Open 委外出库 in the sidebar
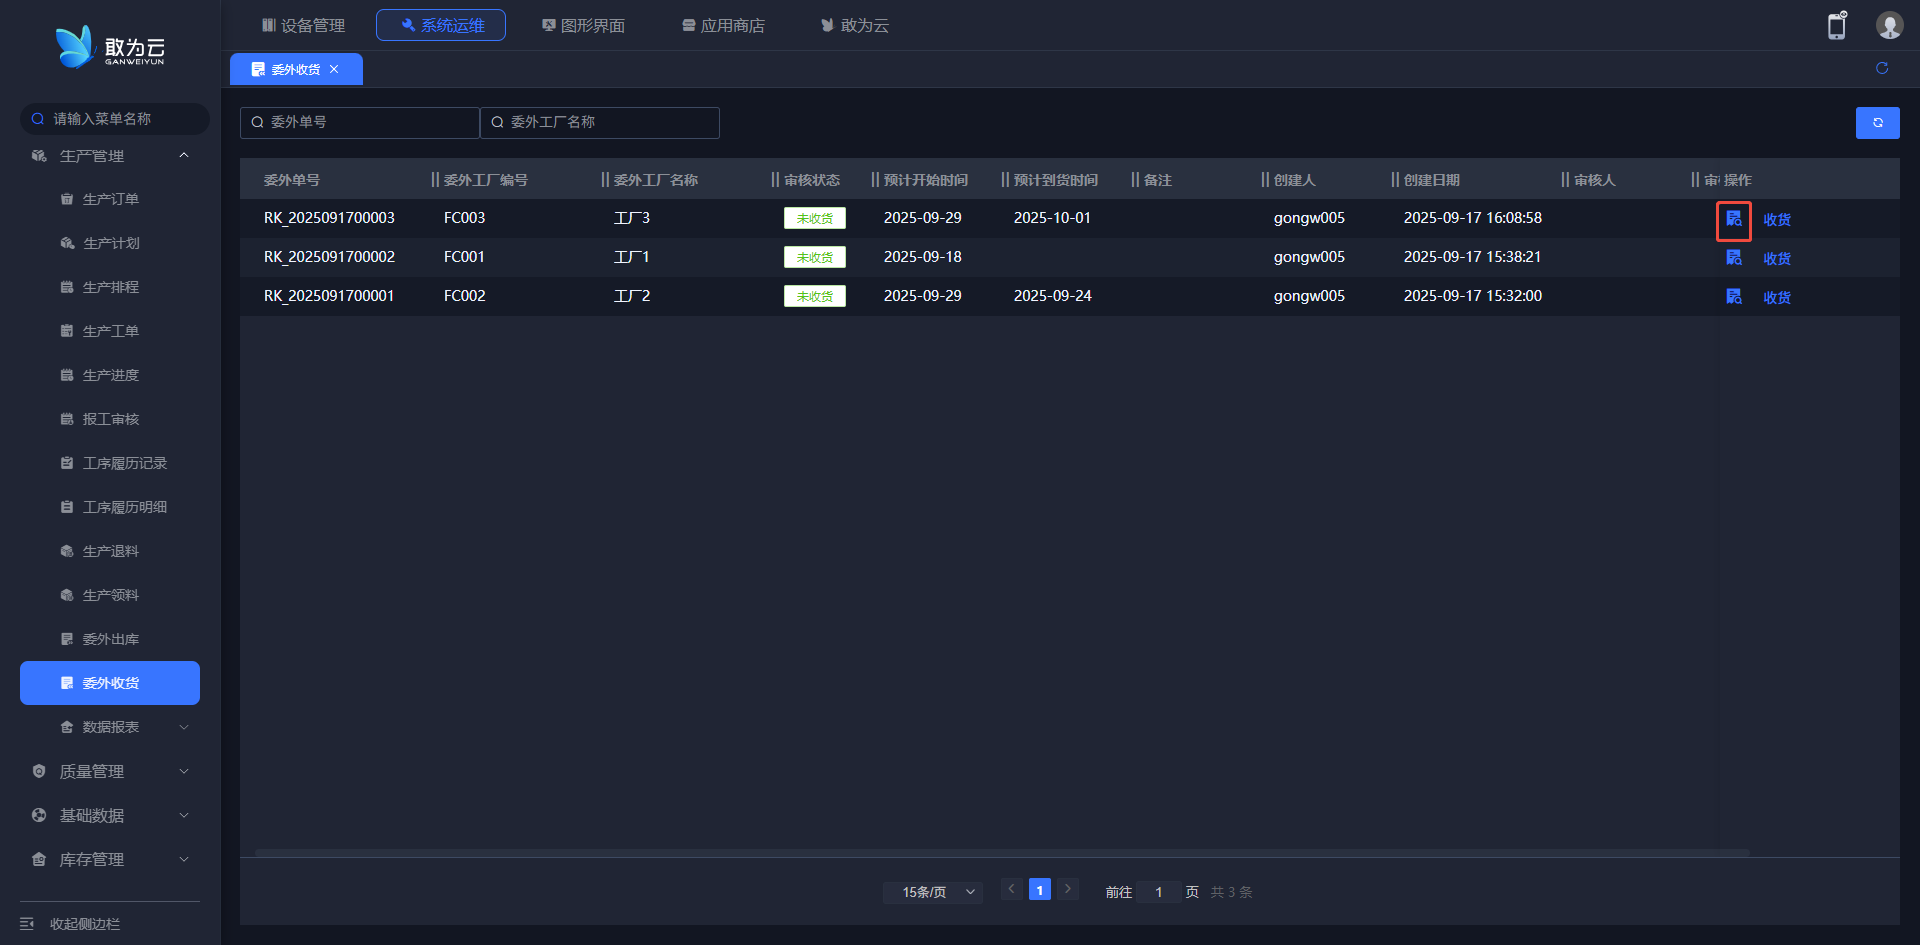 click(110, 639)
